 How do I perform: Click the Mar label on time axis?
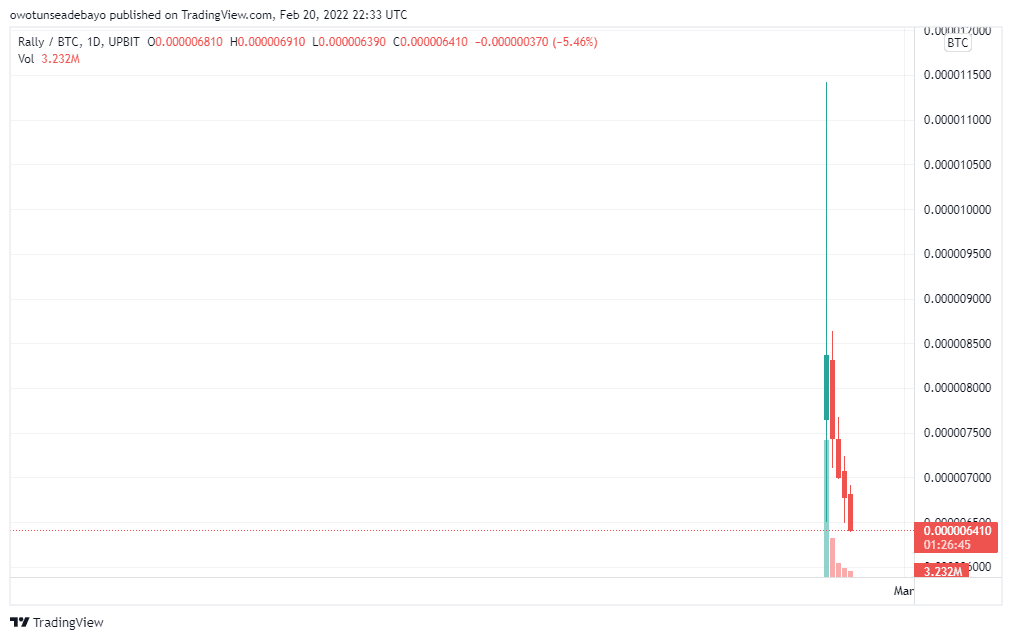(903, 591)
